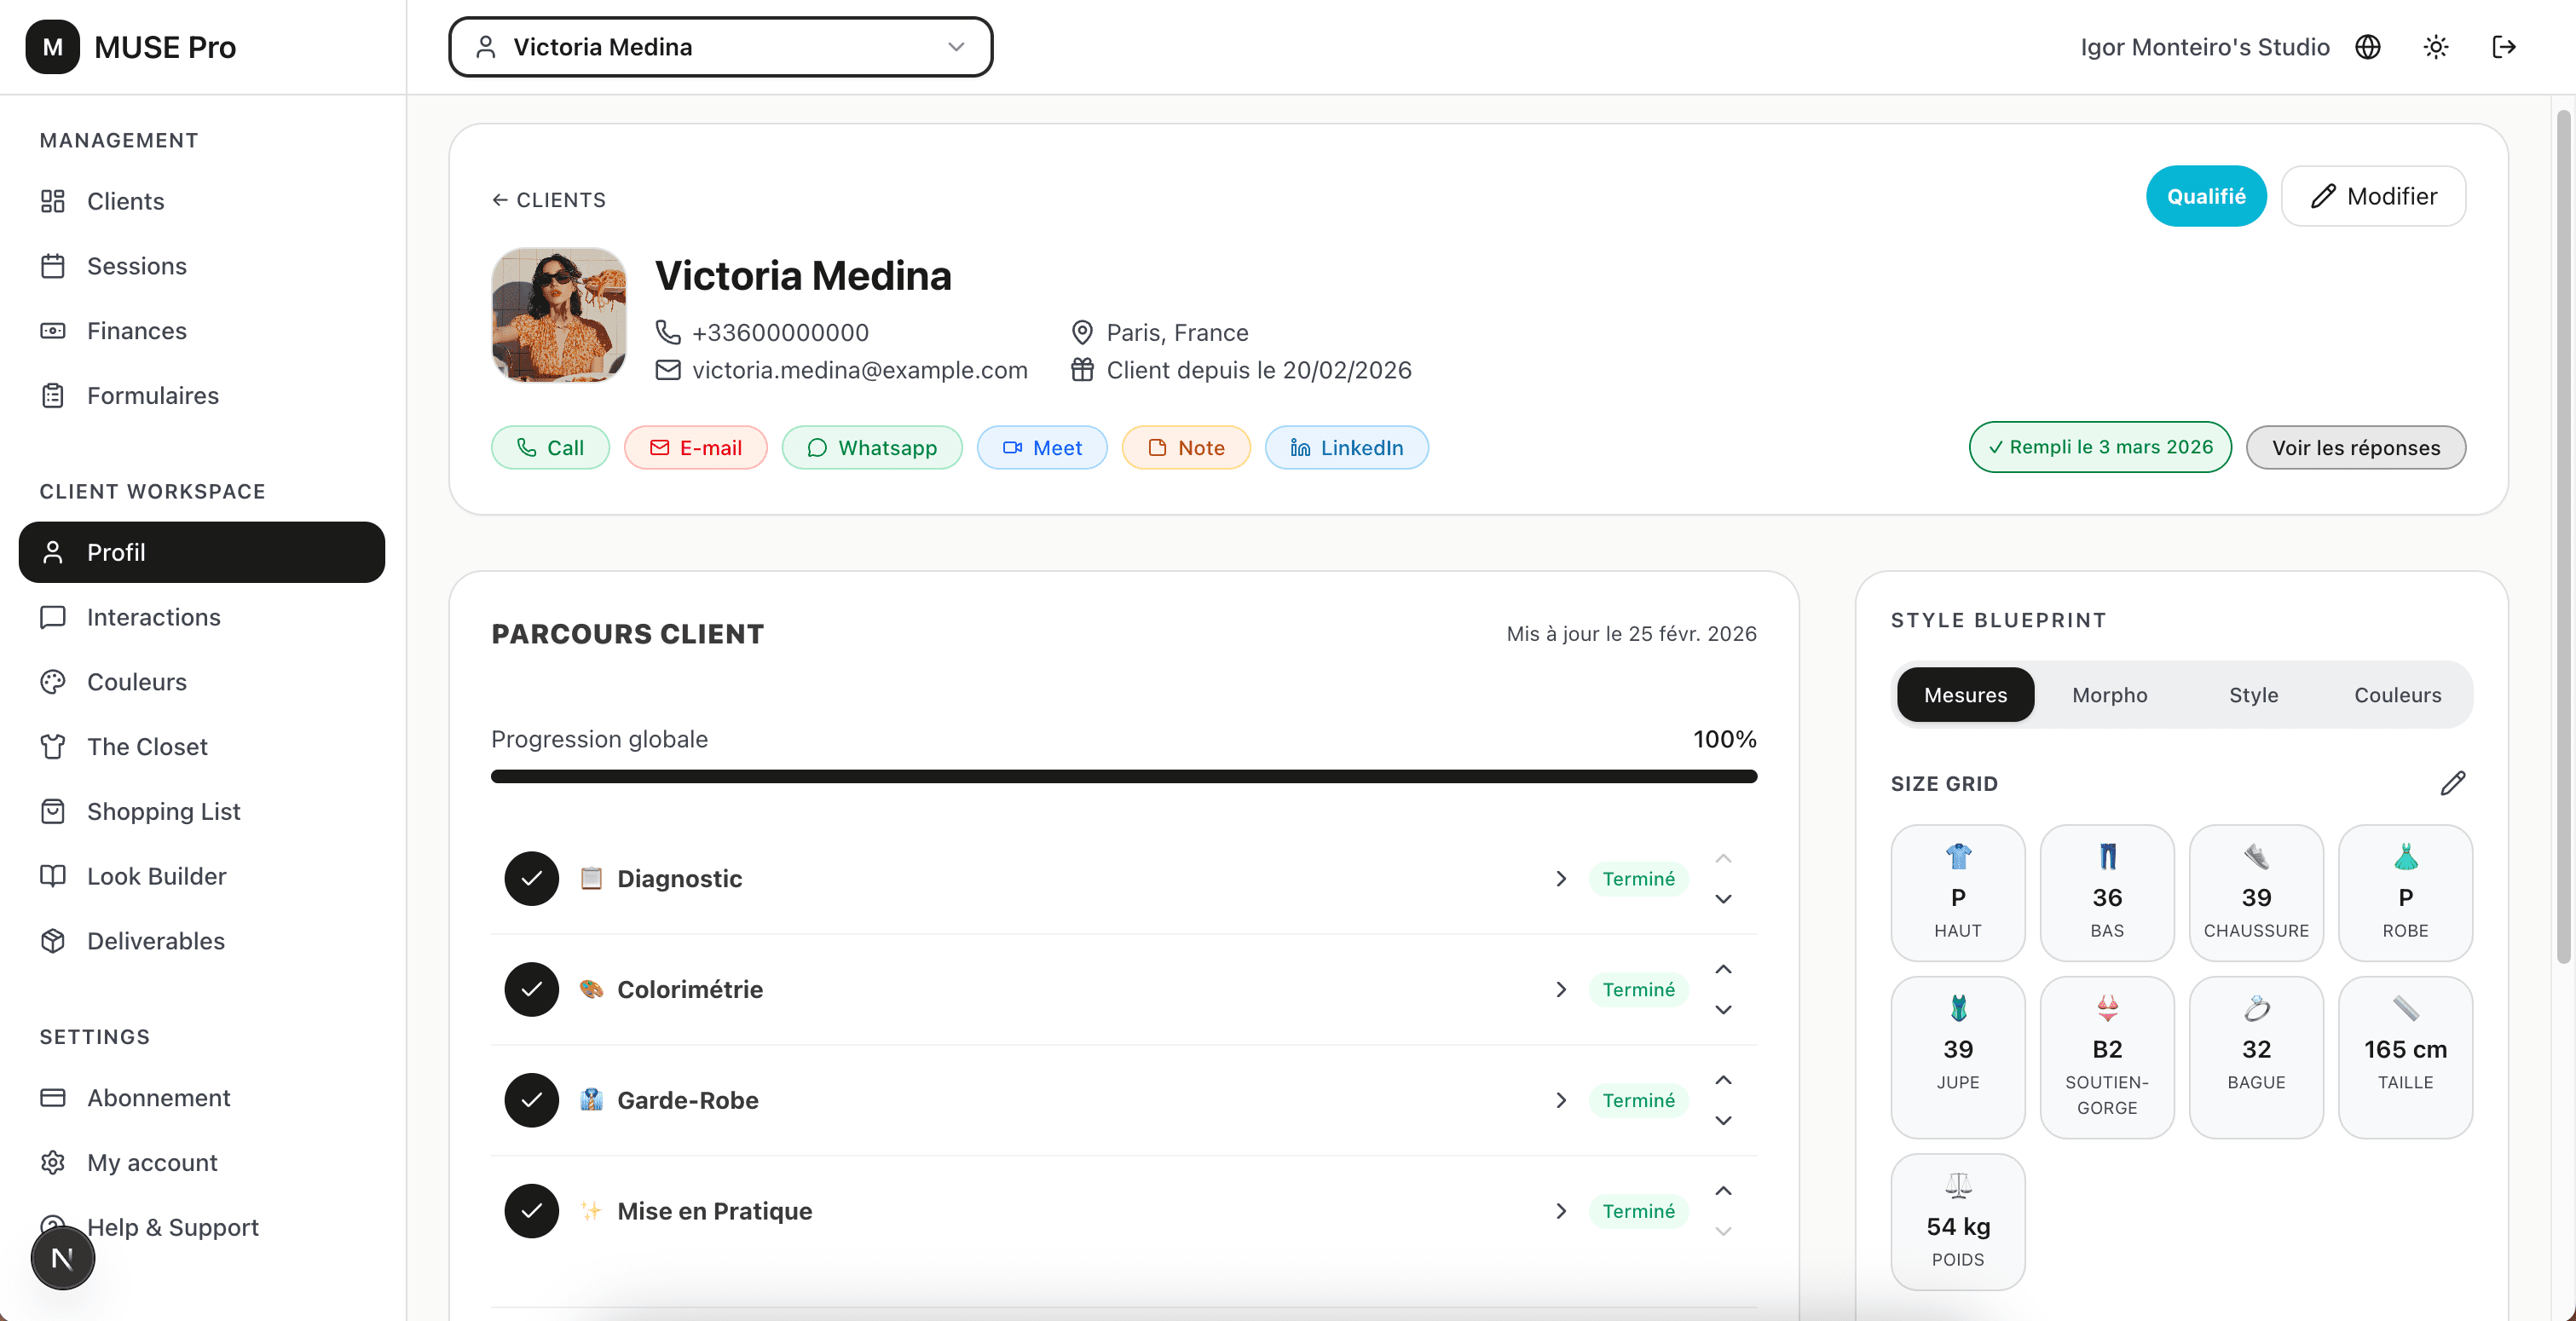This screenshot has width=2576, height=1321.
Task: Open the Whatsapp contact action
Action: (871, 448)
